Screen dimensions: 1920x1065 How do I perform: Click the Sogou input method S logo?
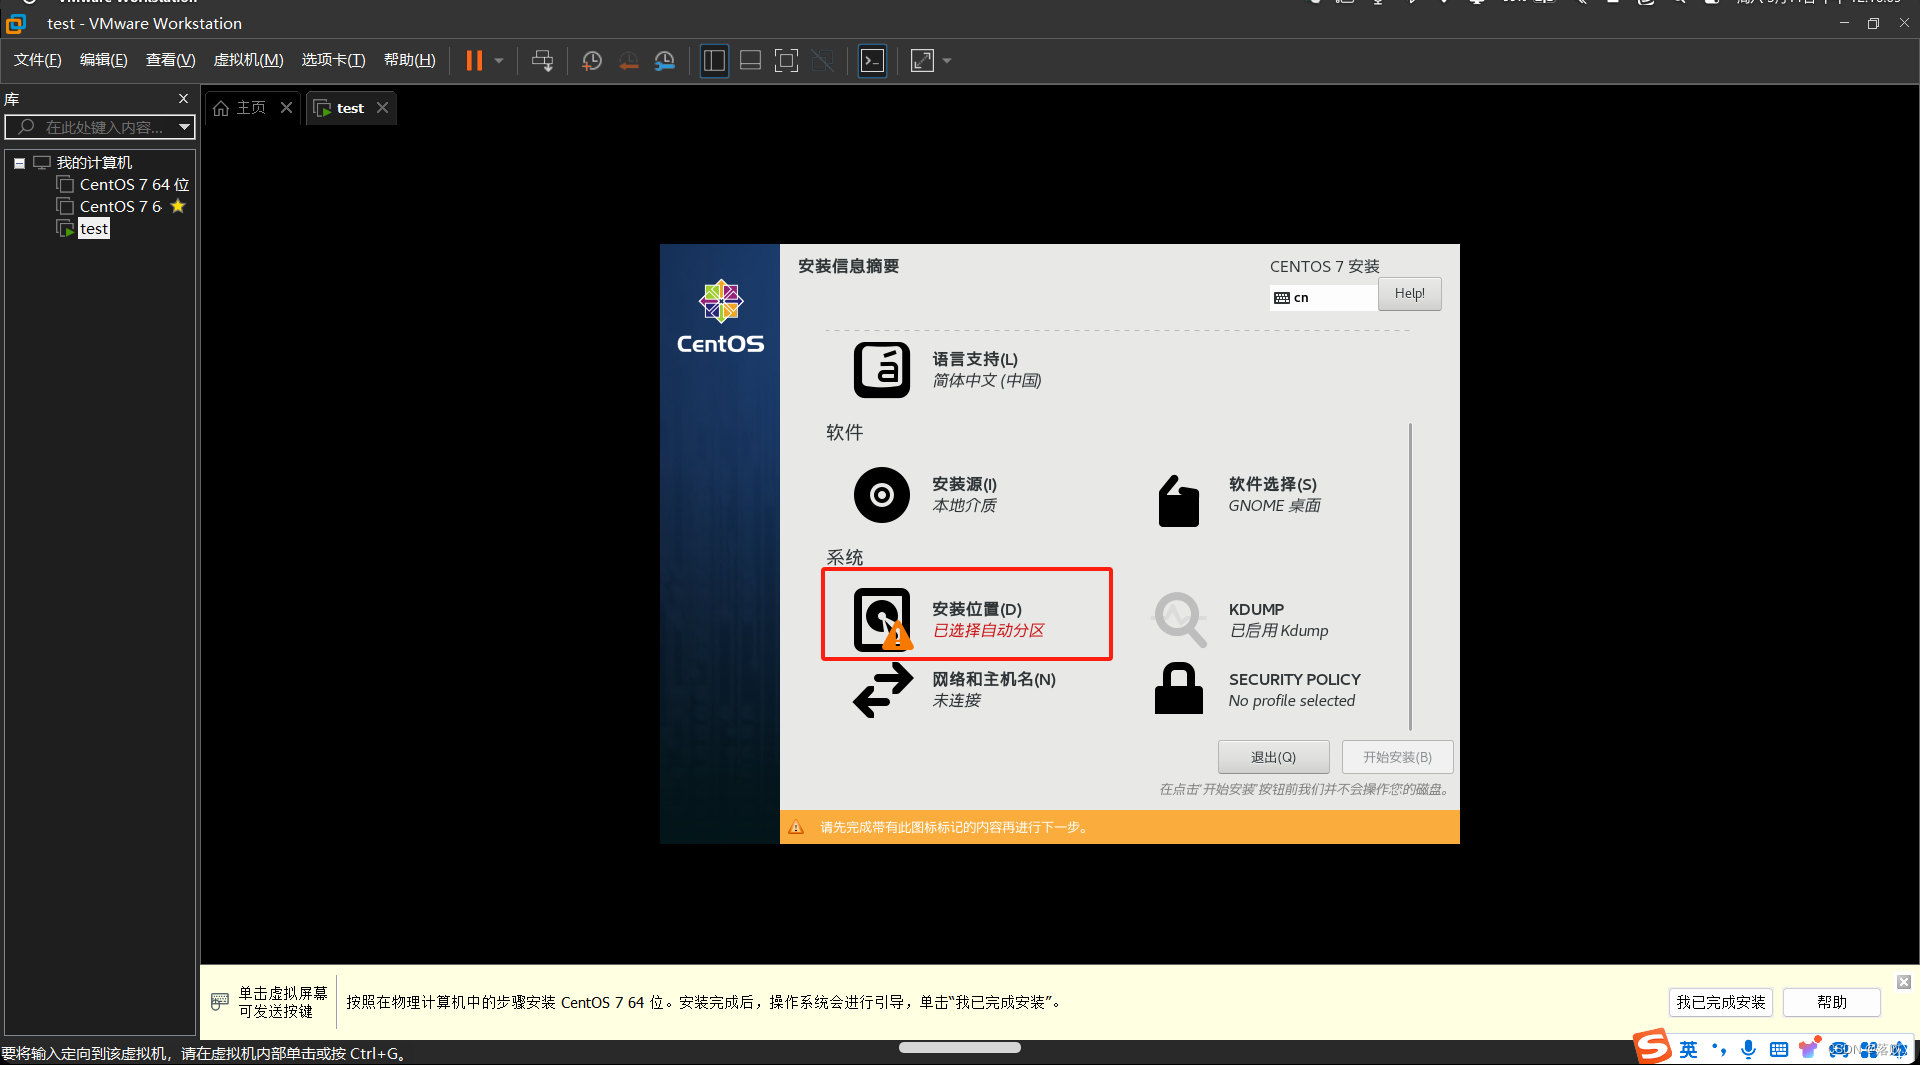(1653, 1046)
